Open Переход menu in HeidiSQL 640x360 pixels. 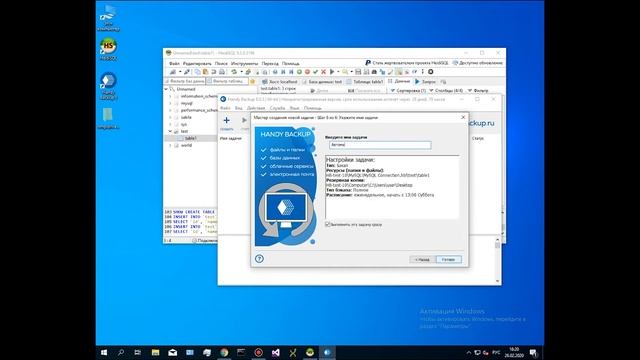(x=270, y=64)
